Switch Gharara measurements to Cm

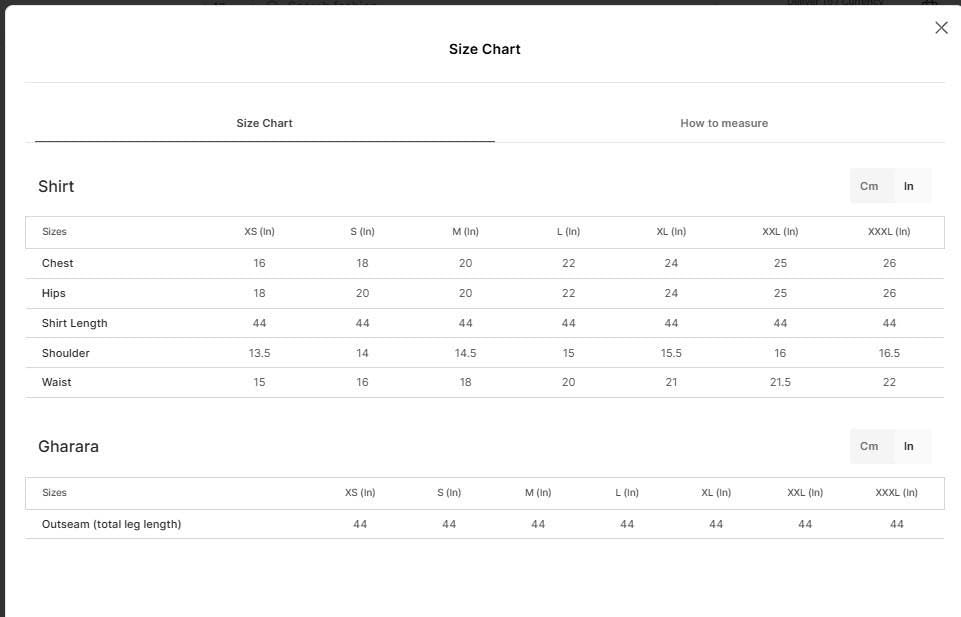[869, 446]
